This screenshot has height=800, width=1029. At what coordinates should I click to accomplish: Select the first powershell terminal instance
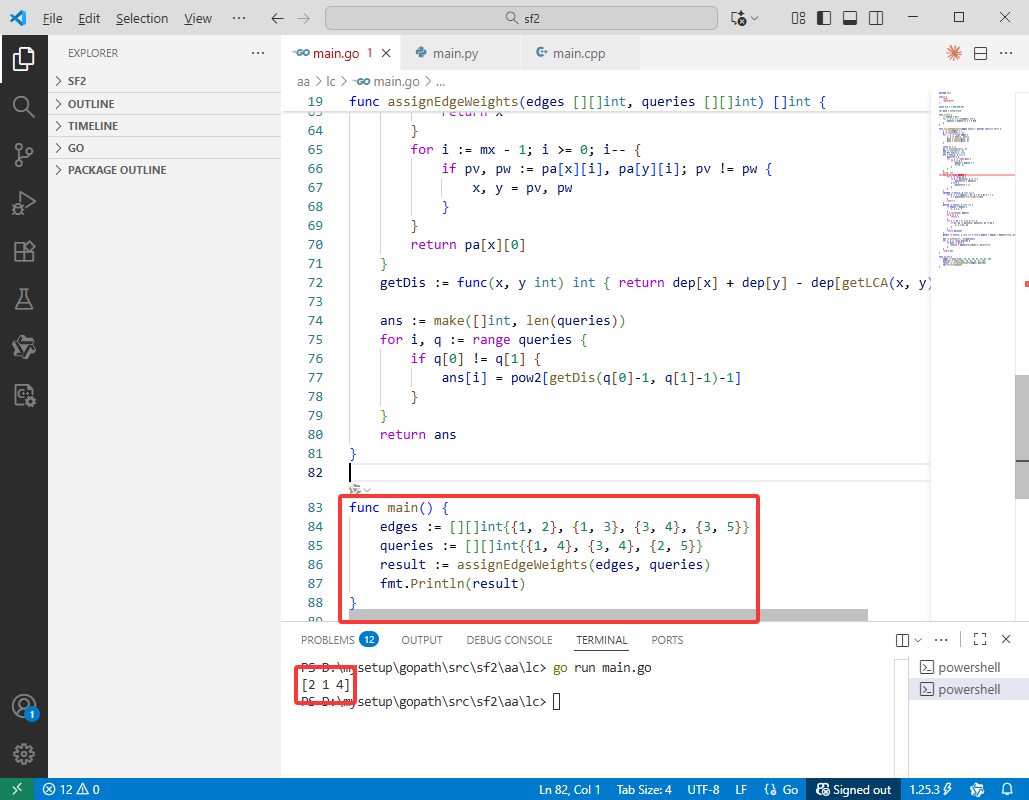pos(969,667)
